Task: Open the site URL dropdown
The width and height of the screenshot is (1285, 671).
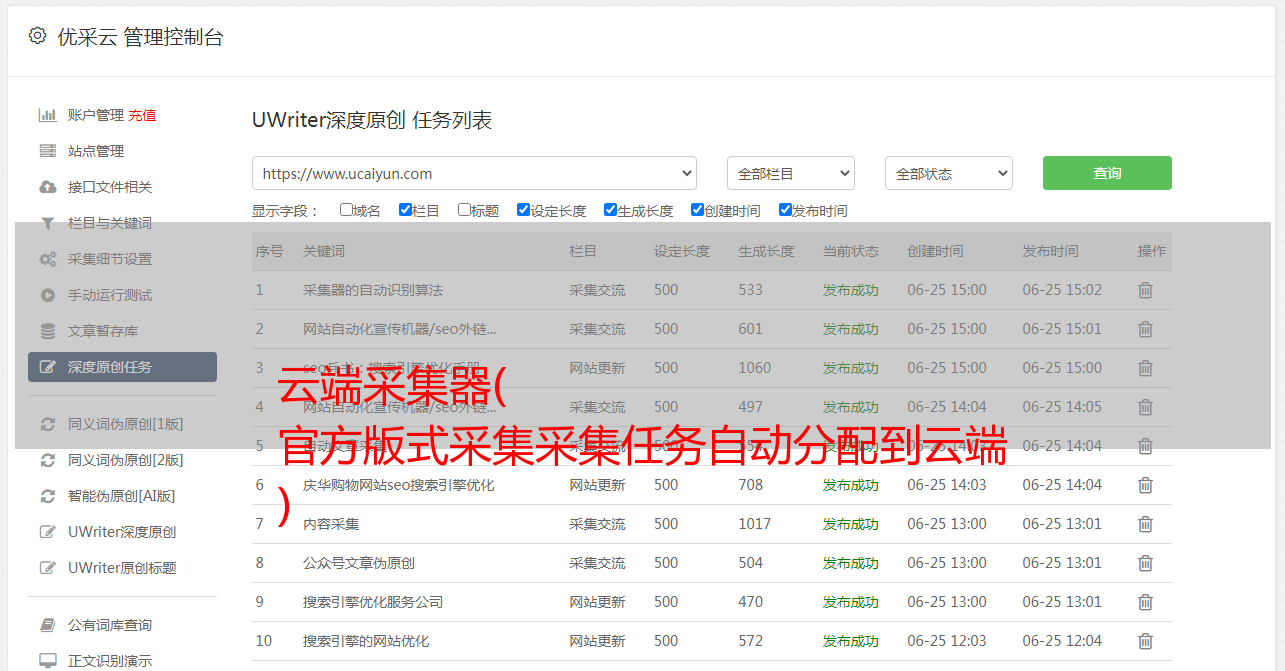Action: 474,173
